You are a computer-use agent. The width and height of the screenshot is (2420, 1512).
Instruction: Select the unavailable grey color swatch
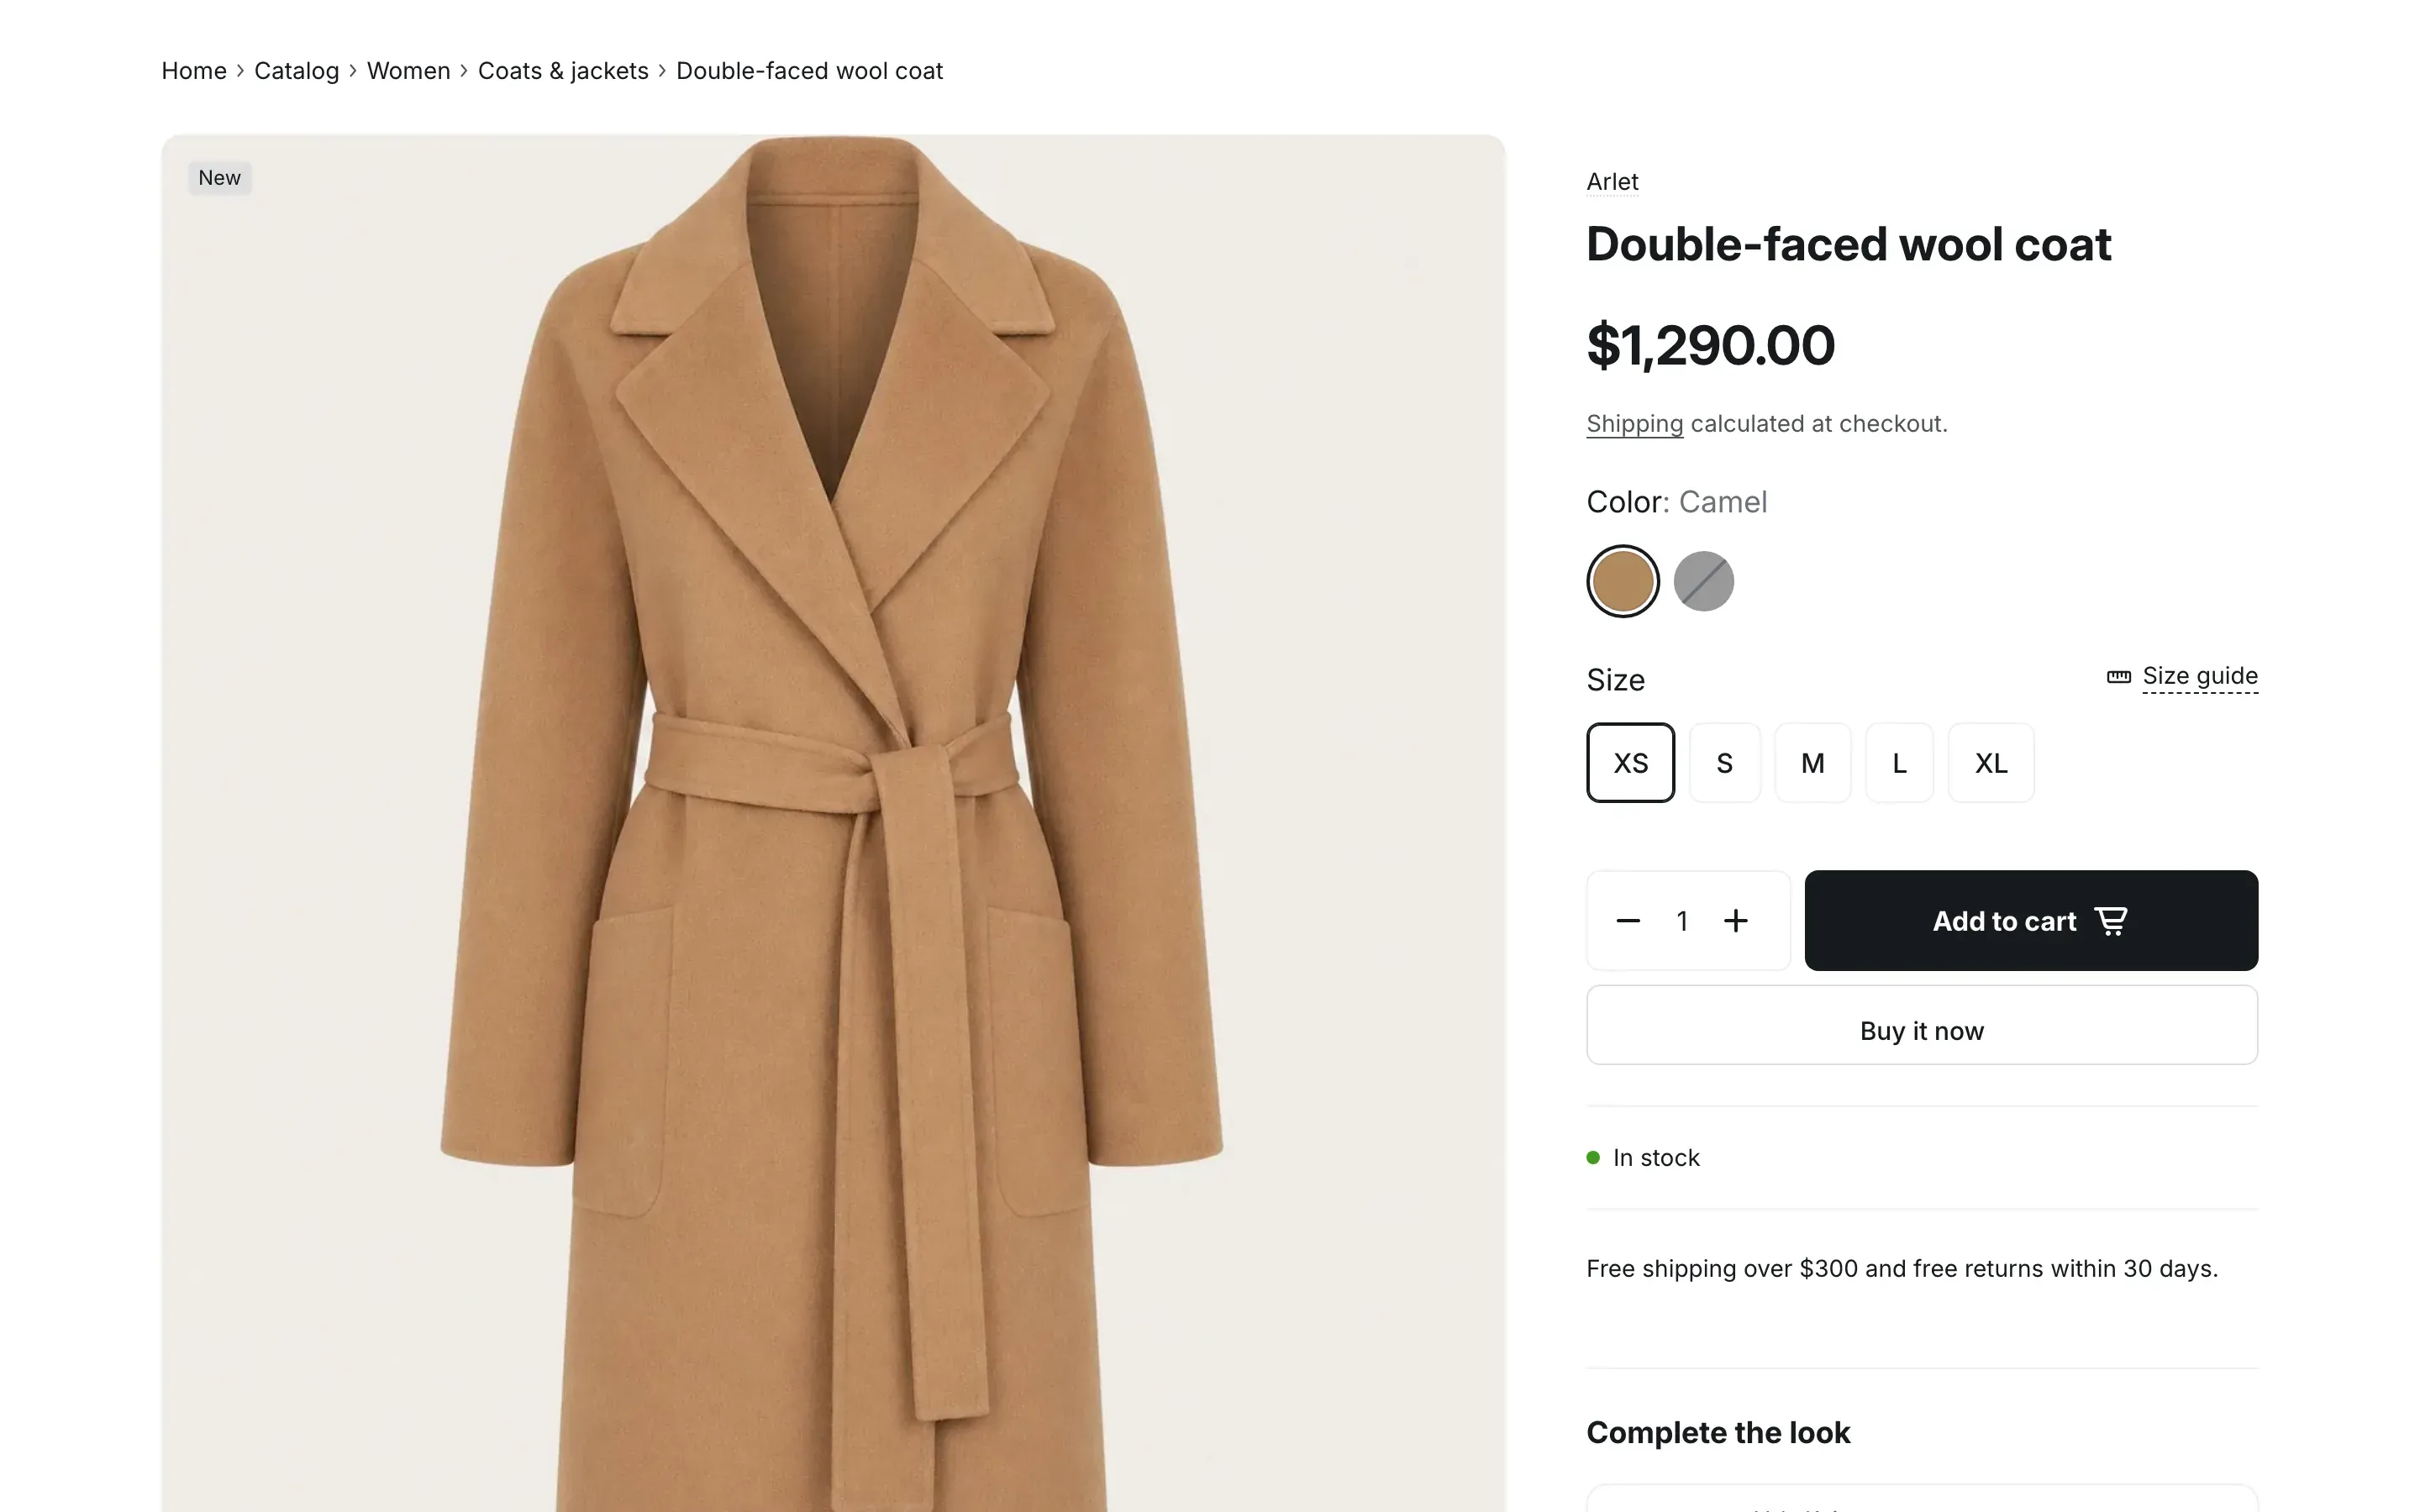pos(1703,581)
